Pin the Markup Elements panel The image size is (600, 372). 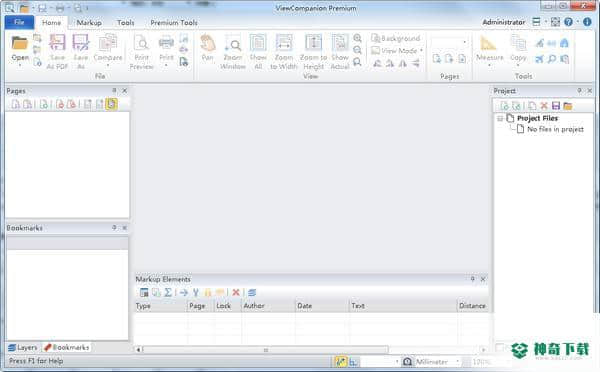click(473, 279)
